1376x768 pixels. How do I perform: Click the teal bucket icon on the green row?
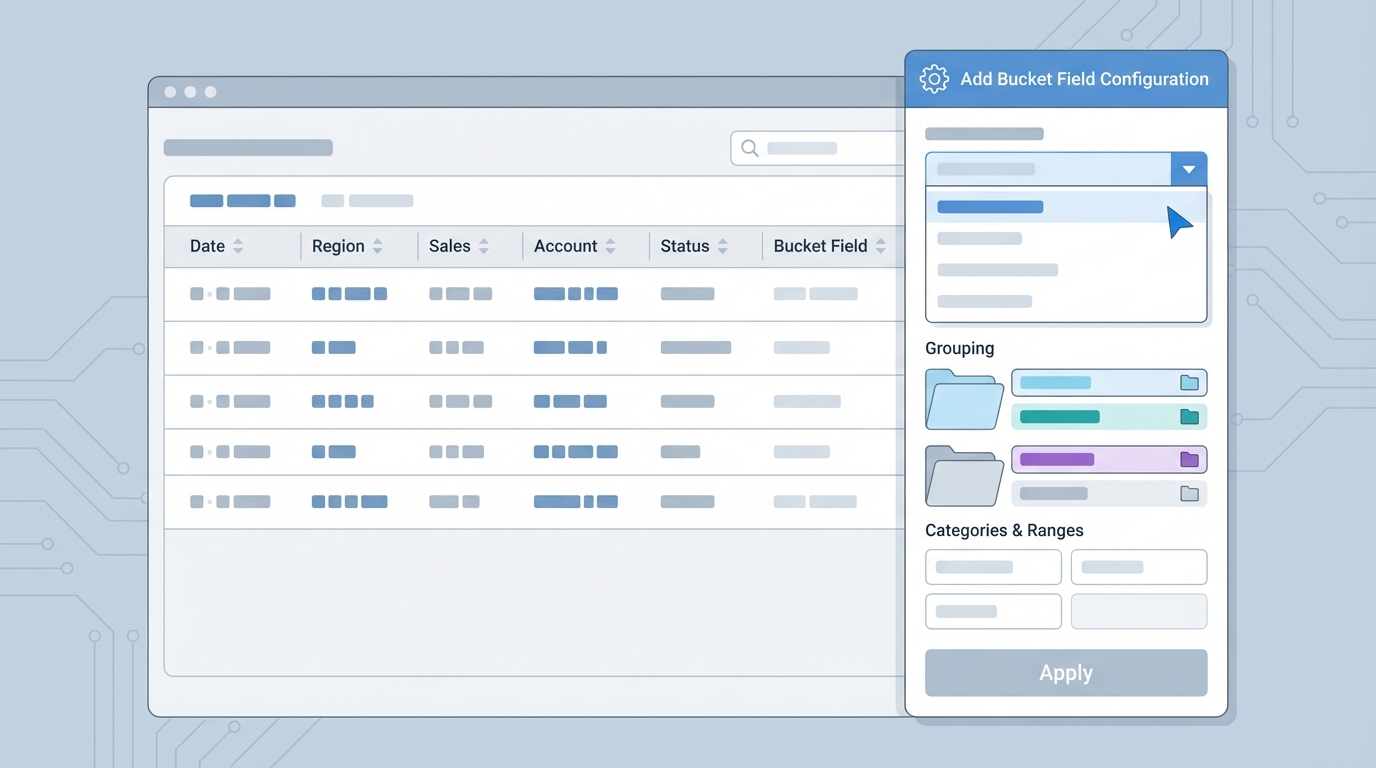[x=1189, y=417]
